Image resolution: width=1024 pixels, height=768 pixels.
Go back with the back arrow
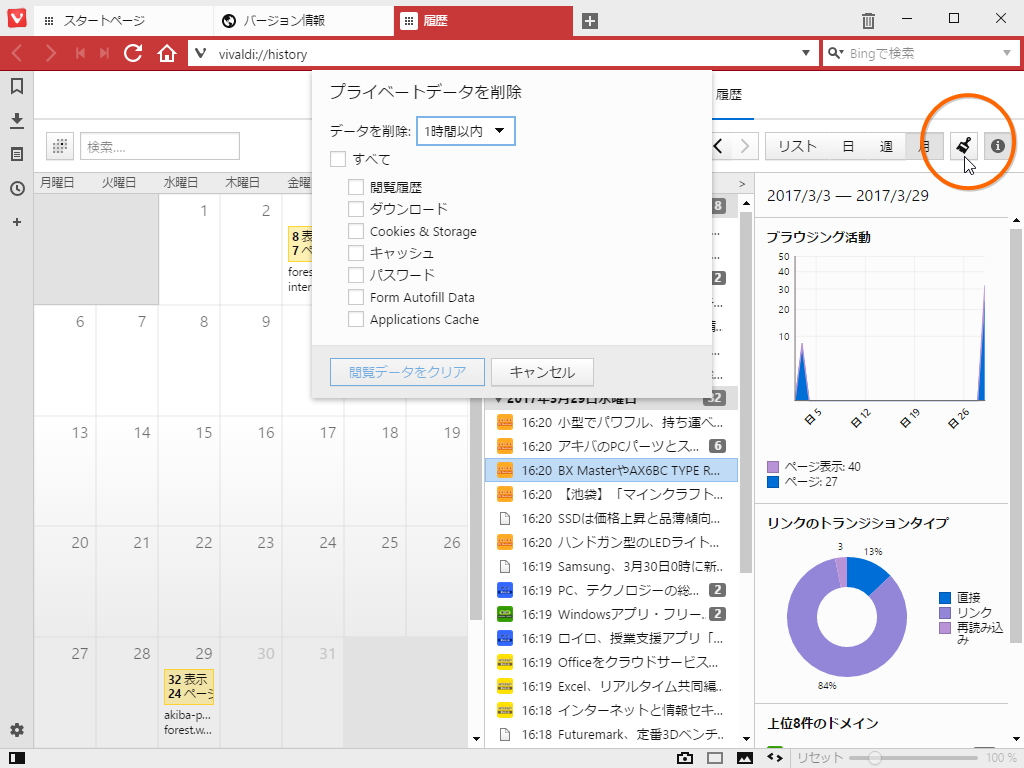point(18,54)
